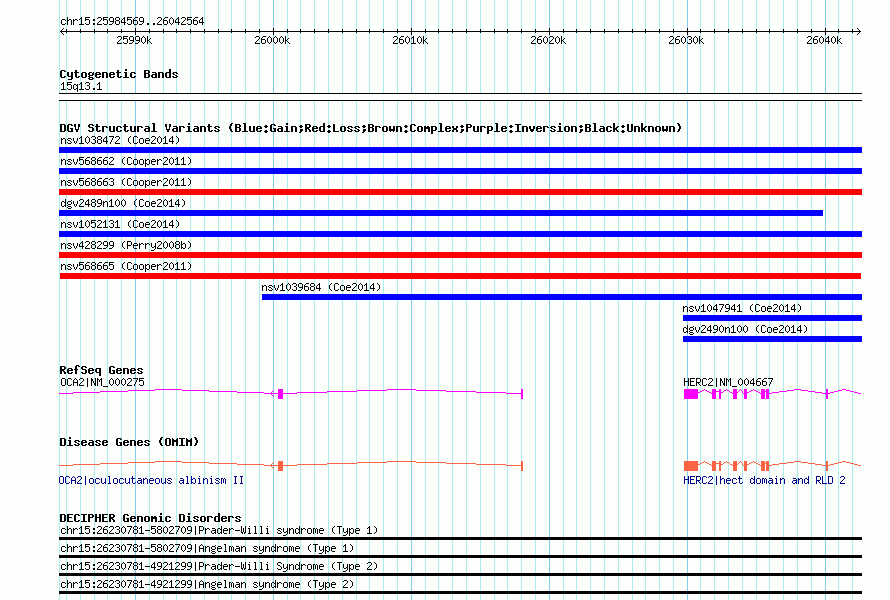This screenshot has height=600, width=890.
Task: Click the DECIPHER Genomic Disorders track title
Action: [150, 518]
